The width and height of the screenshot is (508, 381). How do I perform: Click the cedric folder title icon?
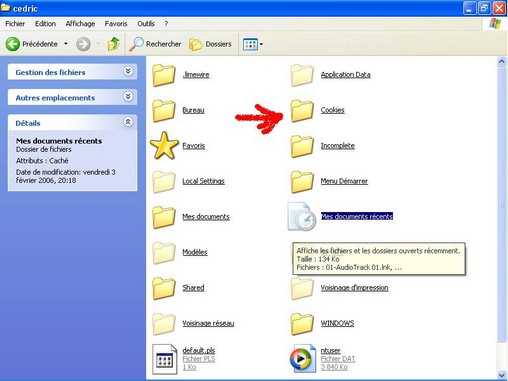click(5, 7)
